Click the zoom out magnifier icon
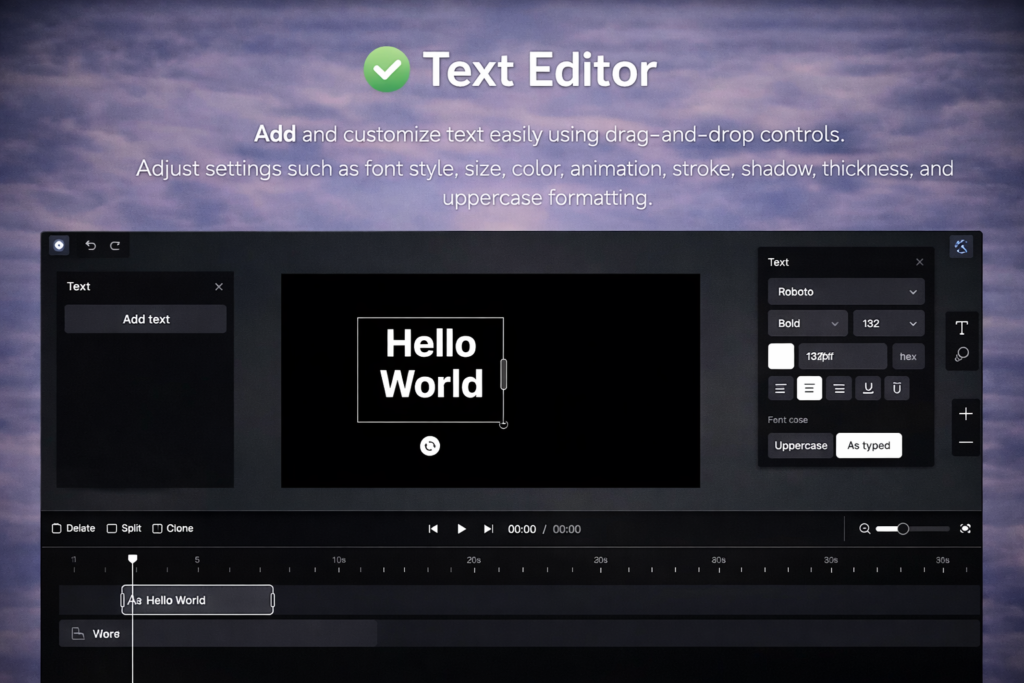This screenshot has width=1024, height=683. point(865,529)
